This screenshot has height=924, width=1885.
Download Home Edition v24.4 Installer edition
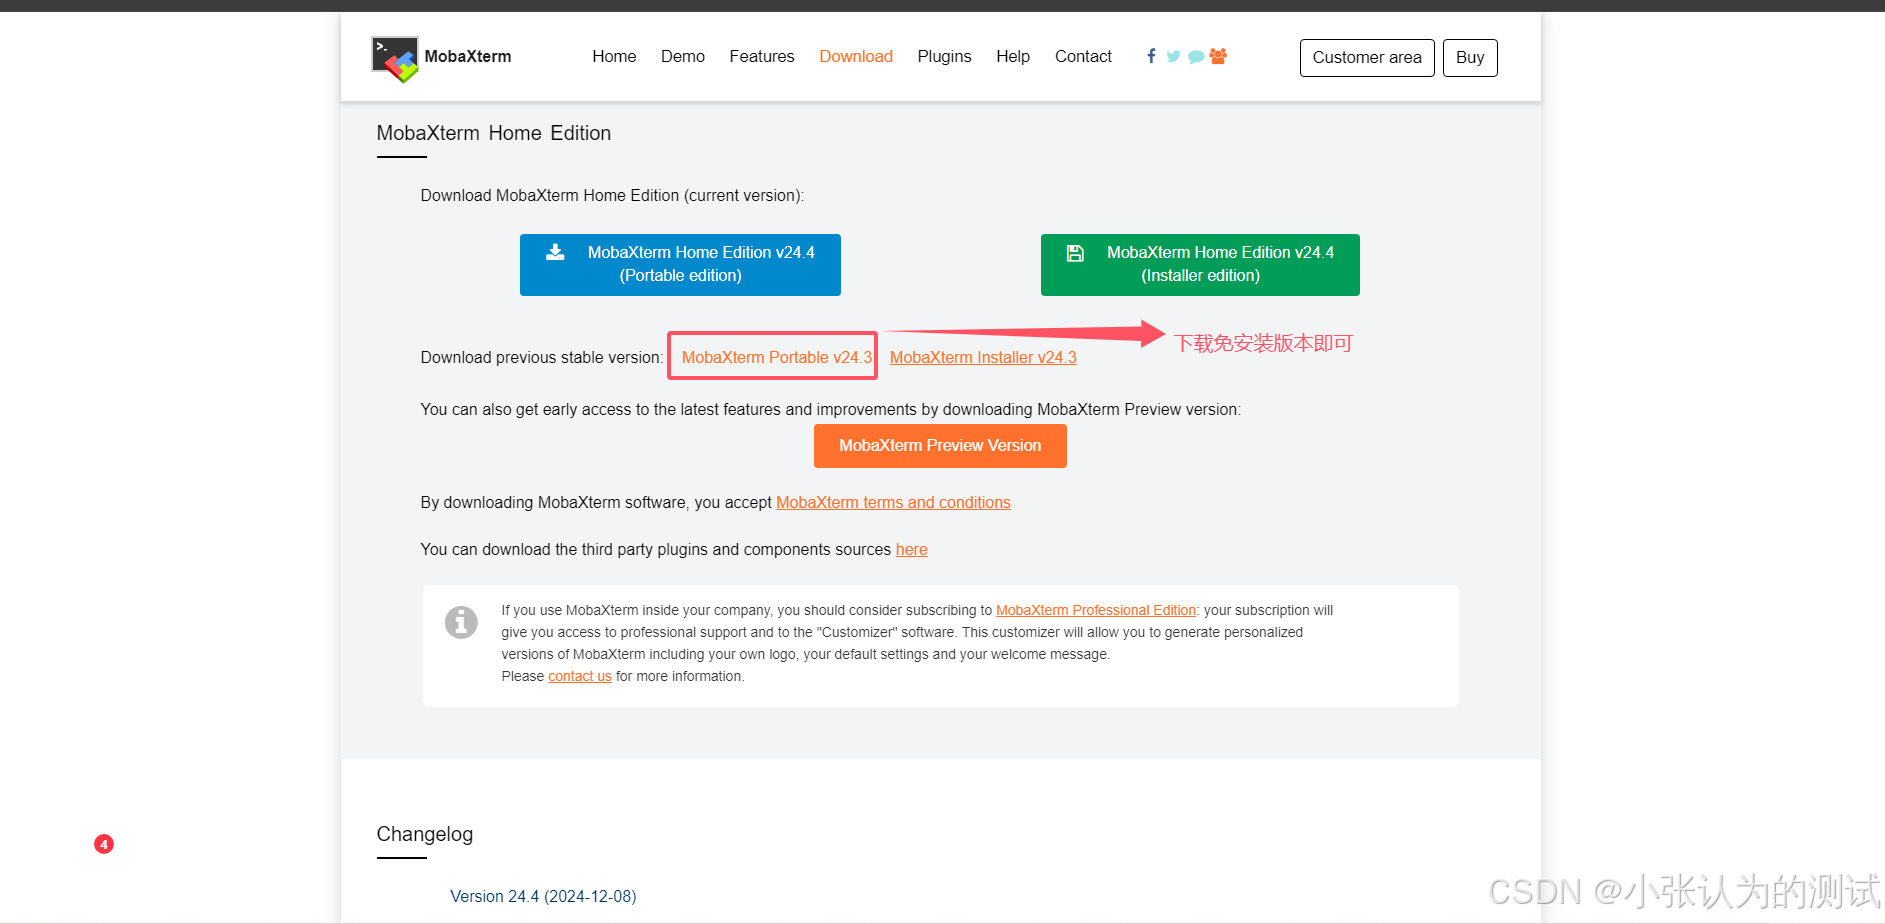[1200, 265]
